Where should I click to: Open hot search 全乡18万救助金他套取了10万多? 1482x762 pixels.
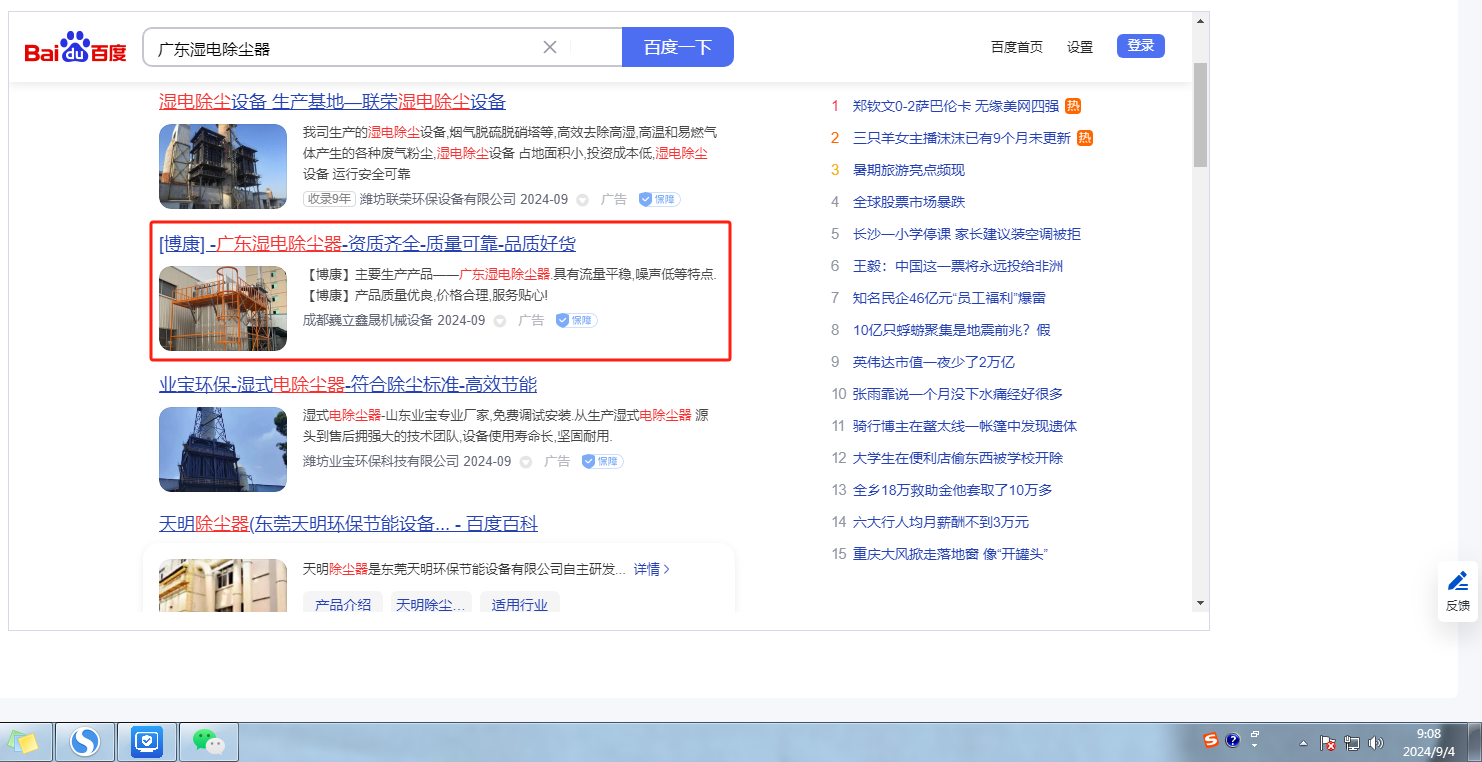953,490
